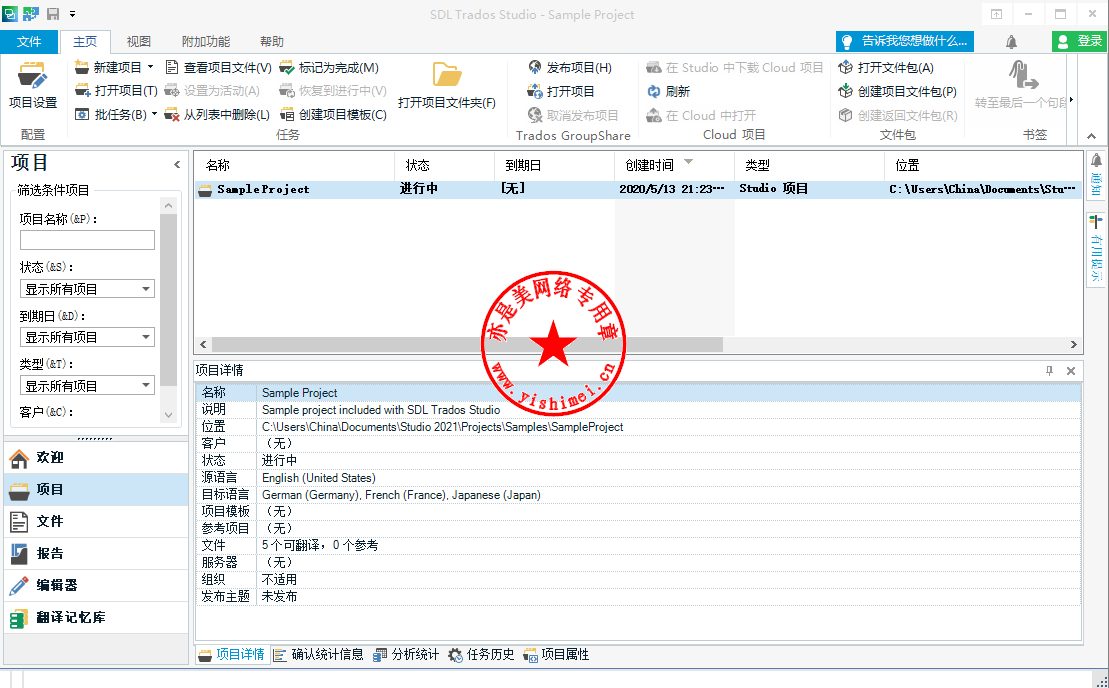Click 创建项目文件包(P) icon
The image size is (1109, 688).
point(845,91)
